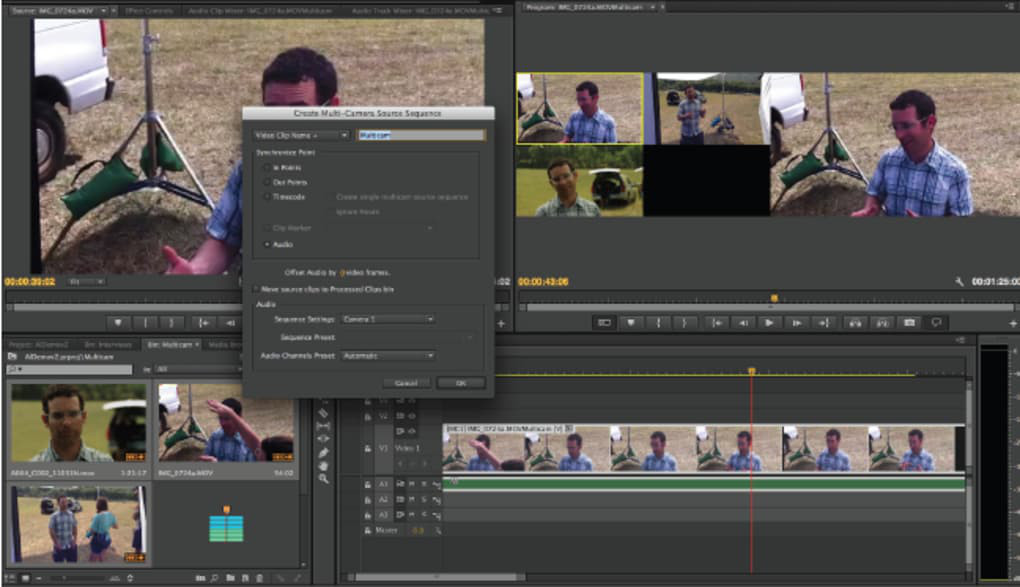The height and width of the screenshot is (587, 1020).
Task: Add a marker in the Program Monitor
Action: point(630,323)
